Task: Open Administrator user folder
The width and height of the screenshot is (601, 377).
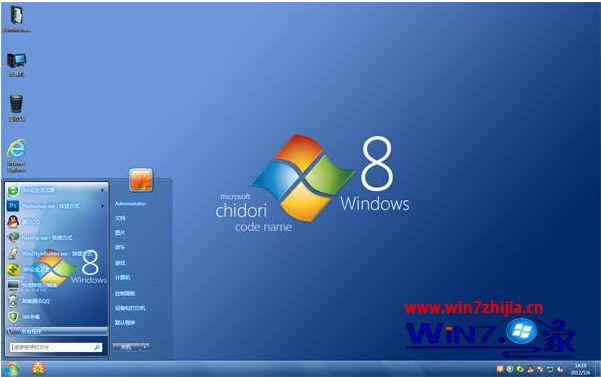Action: (130, 204)
